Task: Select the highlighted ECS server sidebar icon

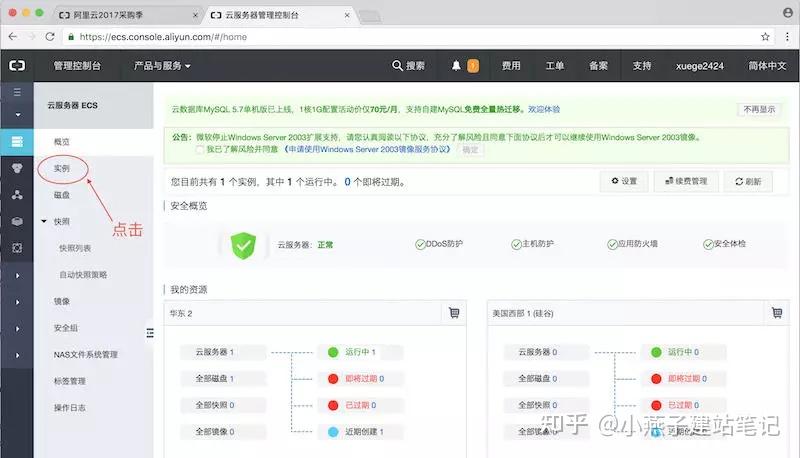Action: [17, 142]
